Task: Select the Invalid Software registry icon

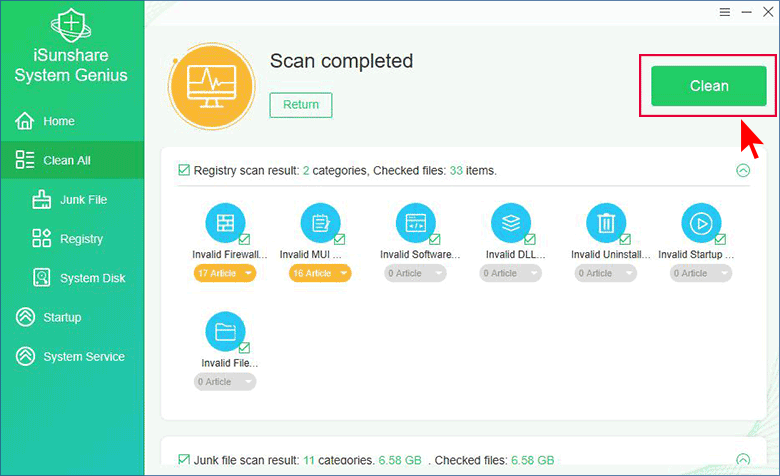Action: click(x=415, y=222)
